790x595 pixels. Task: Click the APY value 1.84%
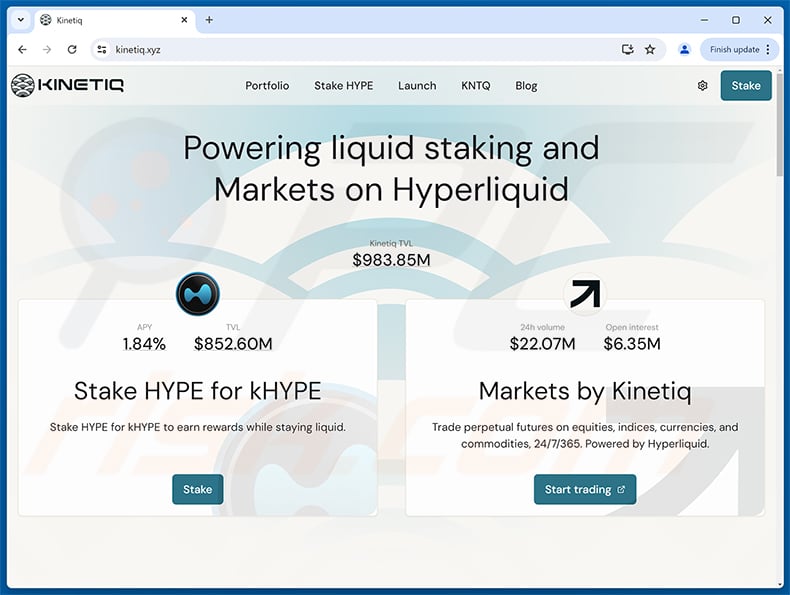coord(144,344)
